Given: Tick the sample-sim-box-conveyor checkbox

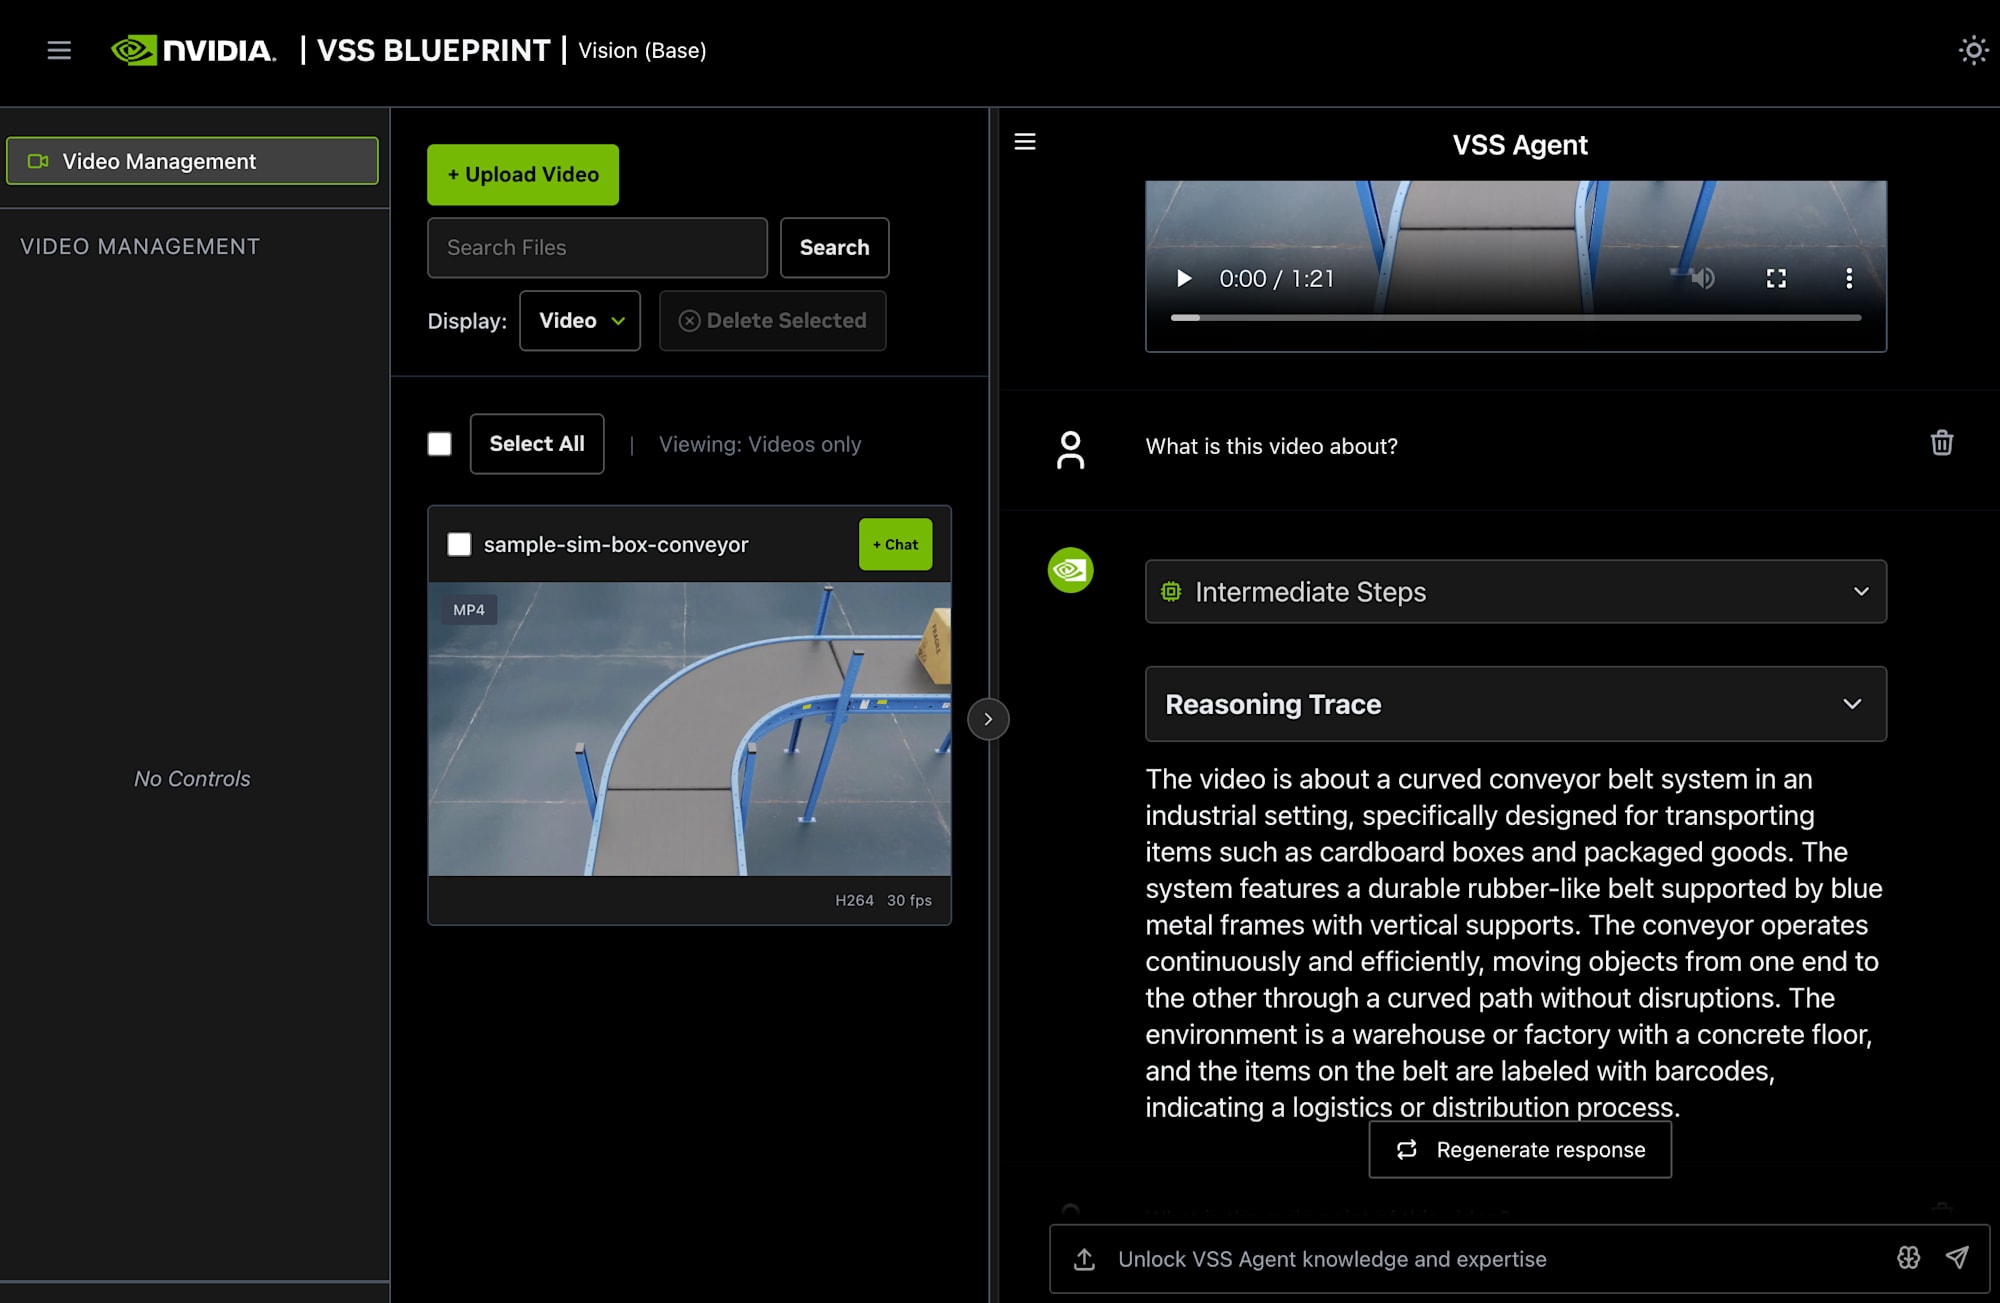Looking at the screenshot, I should pos(459,544).
